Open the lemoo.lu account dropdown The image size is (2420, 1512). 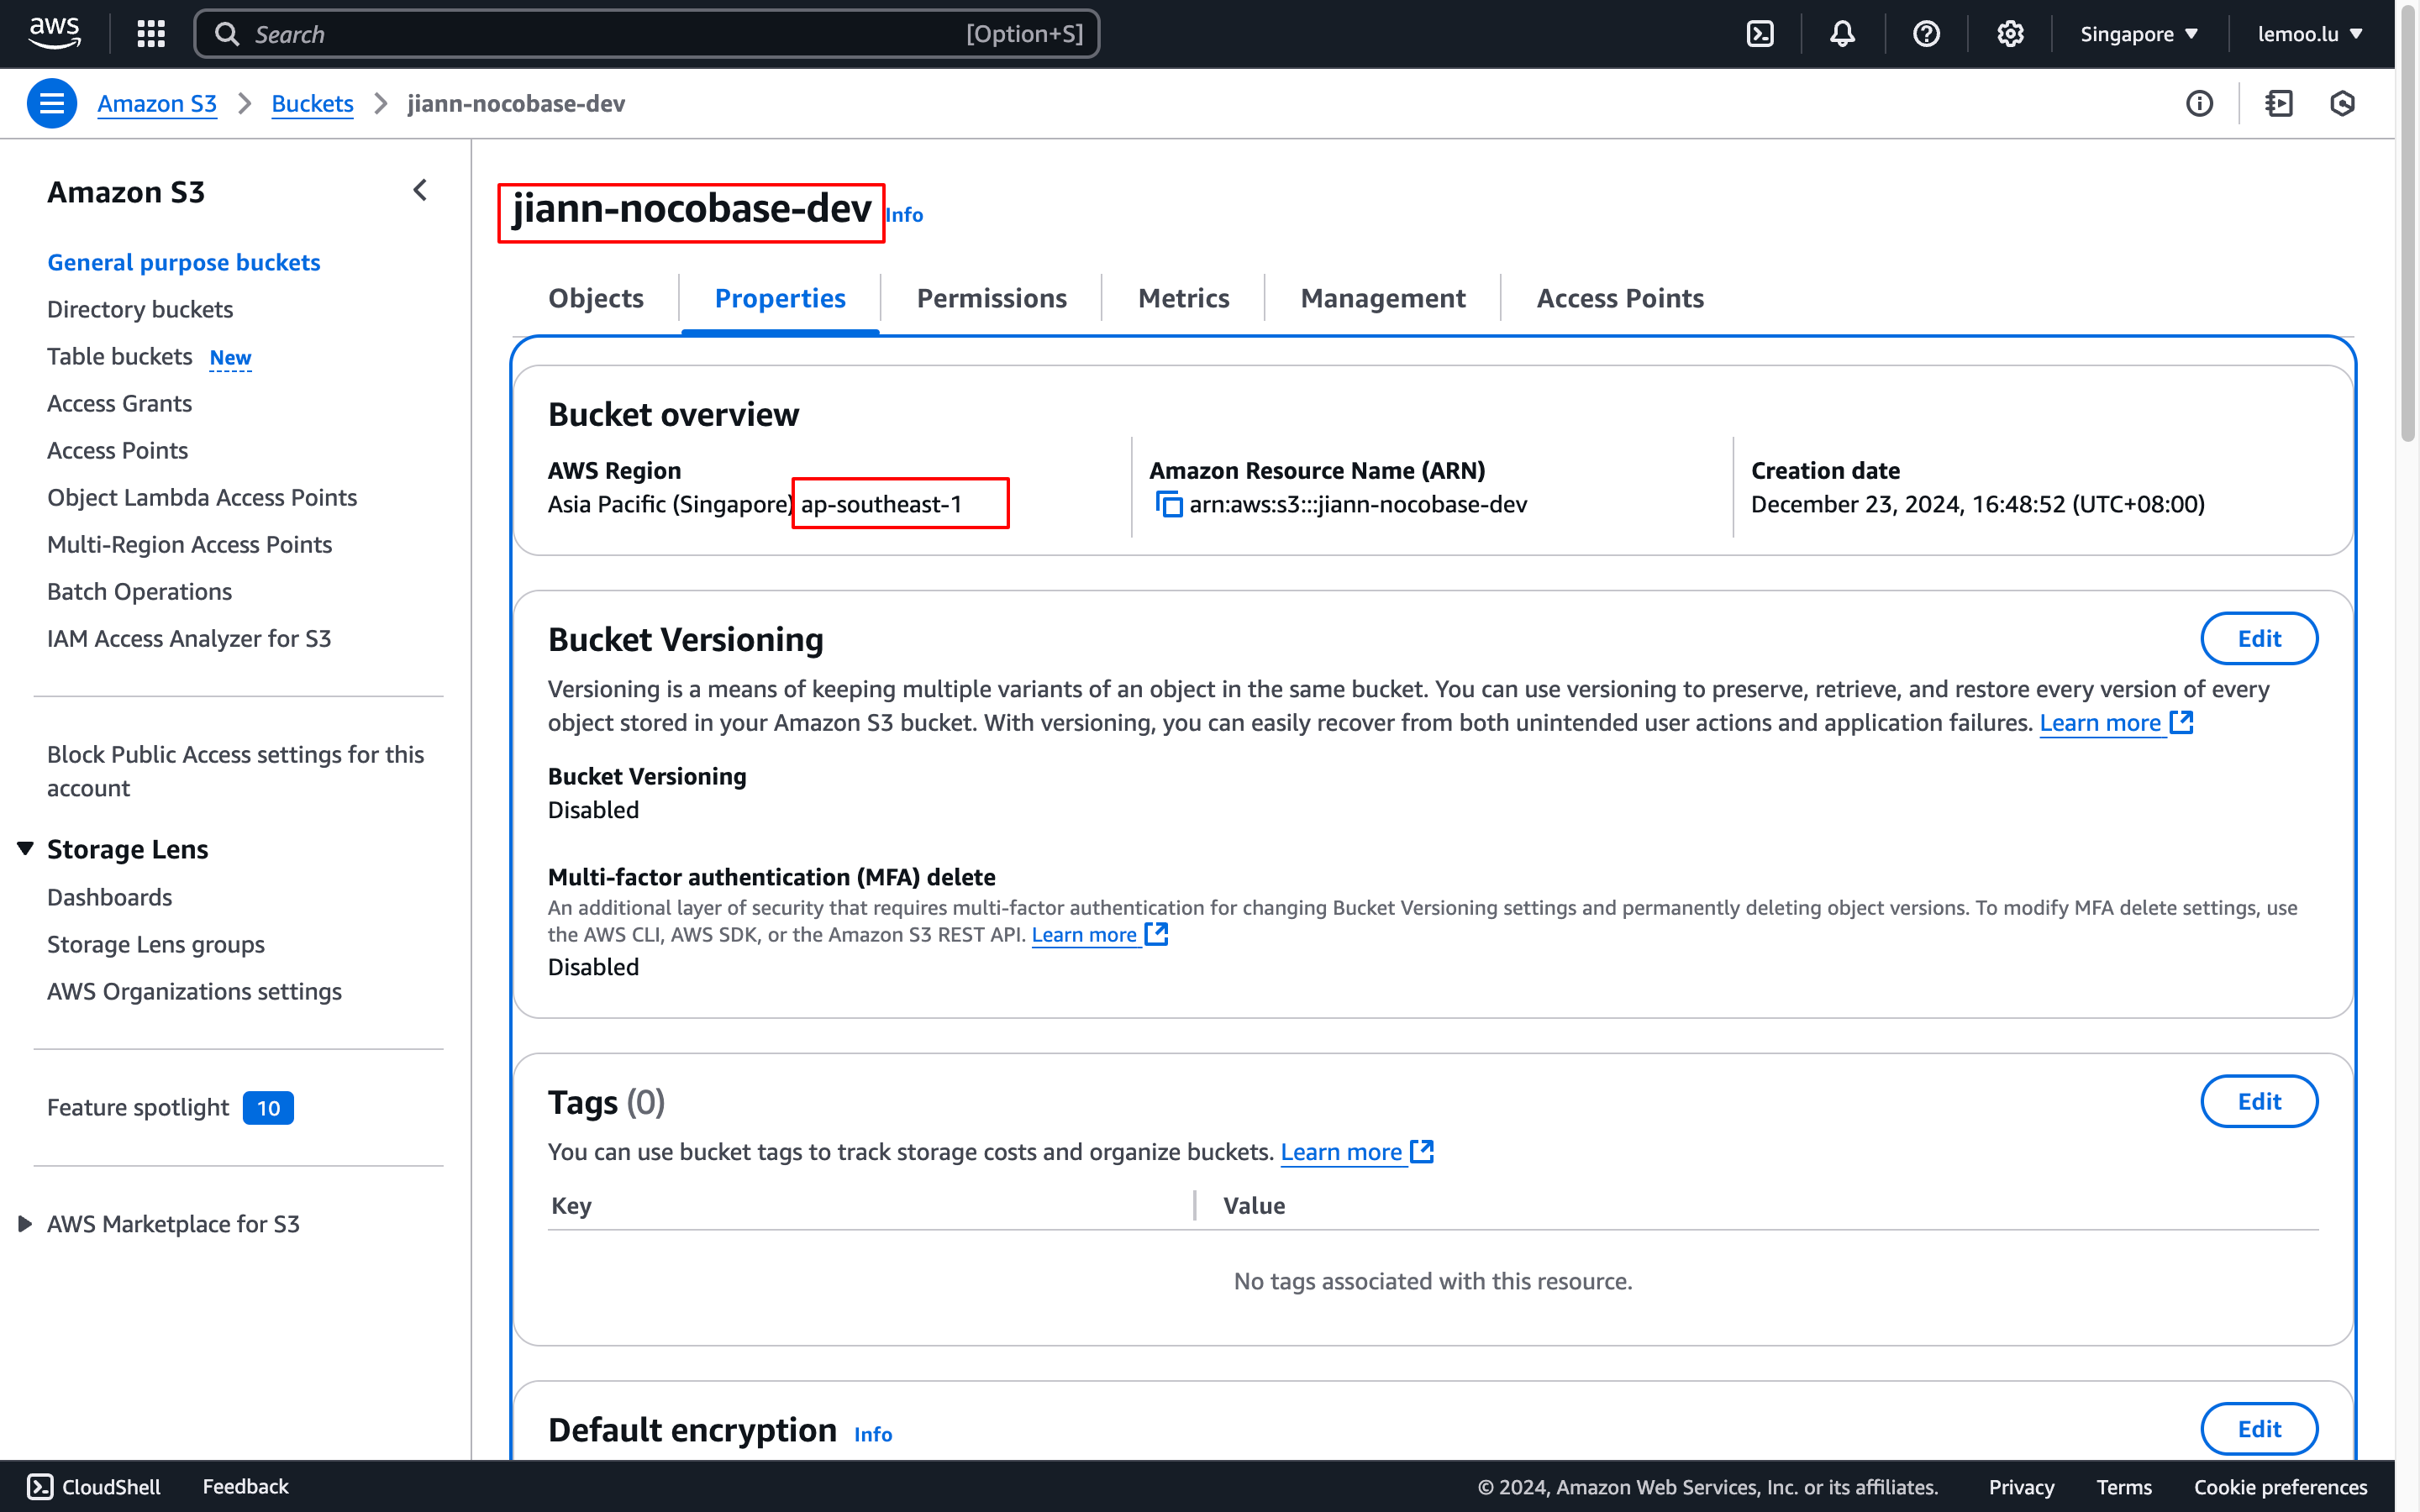tap(2309, 34)
